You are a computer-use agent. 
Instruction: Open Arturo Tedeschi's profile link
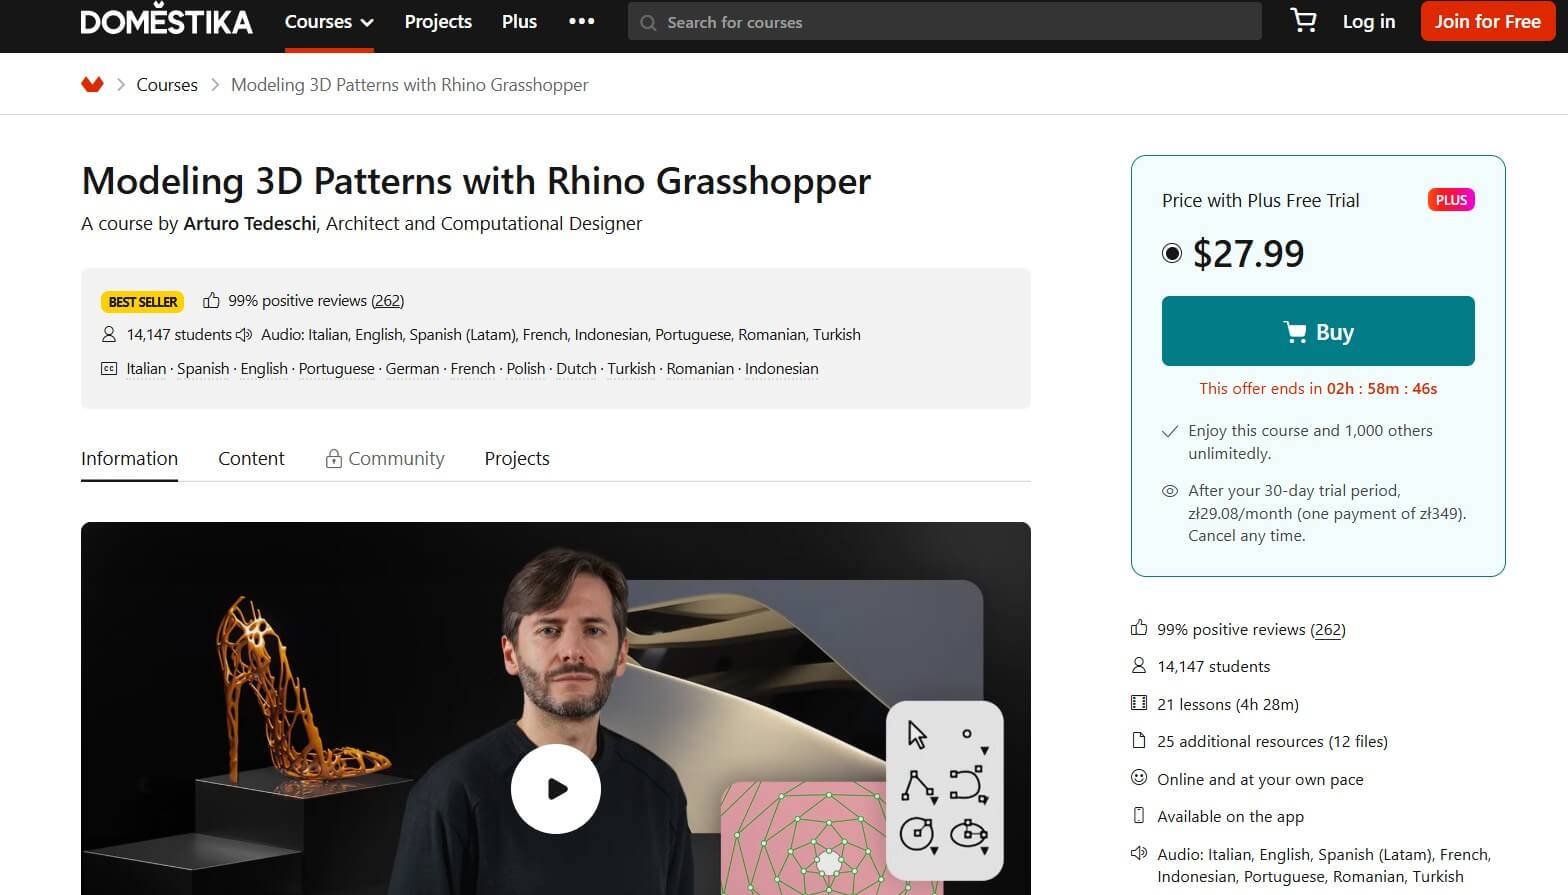tap(250, 224)
